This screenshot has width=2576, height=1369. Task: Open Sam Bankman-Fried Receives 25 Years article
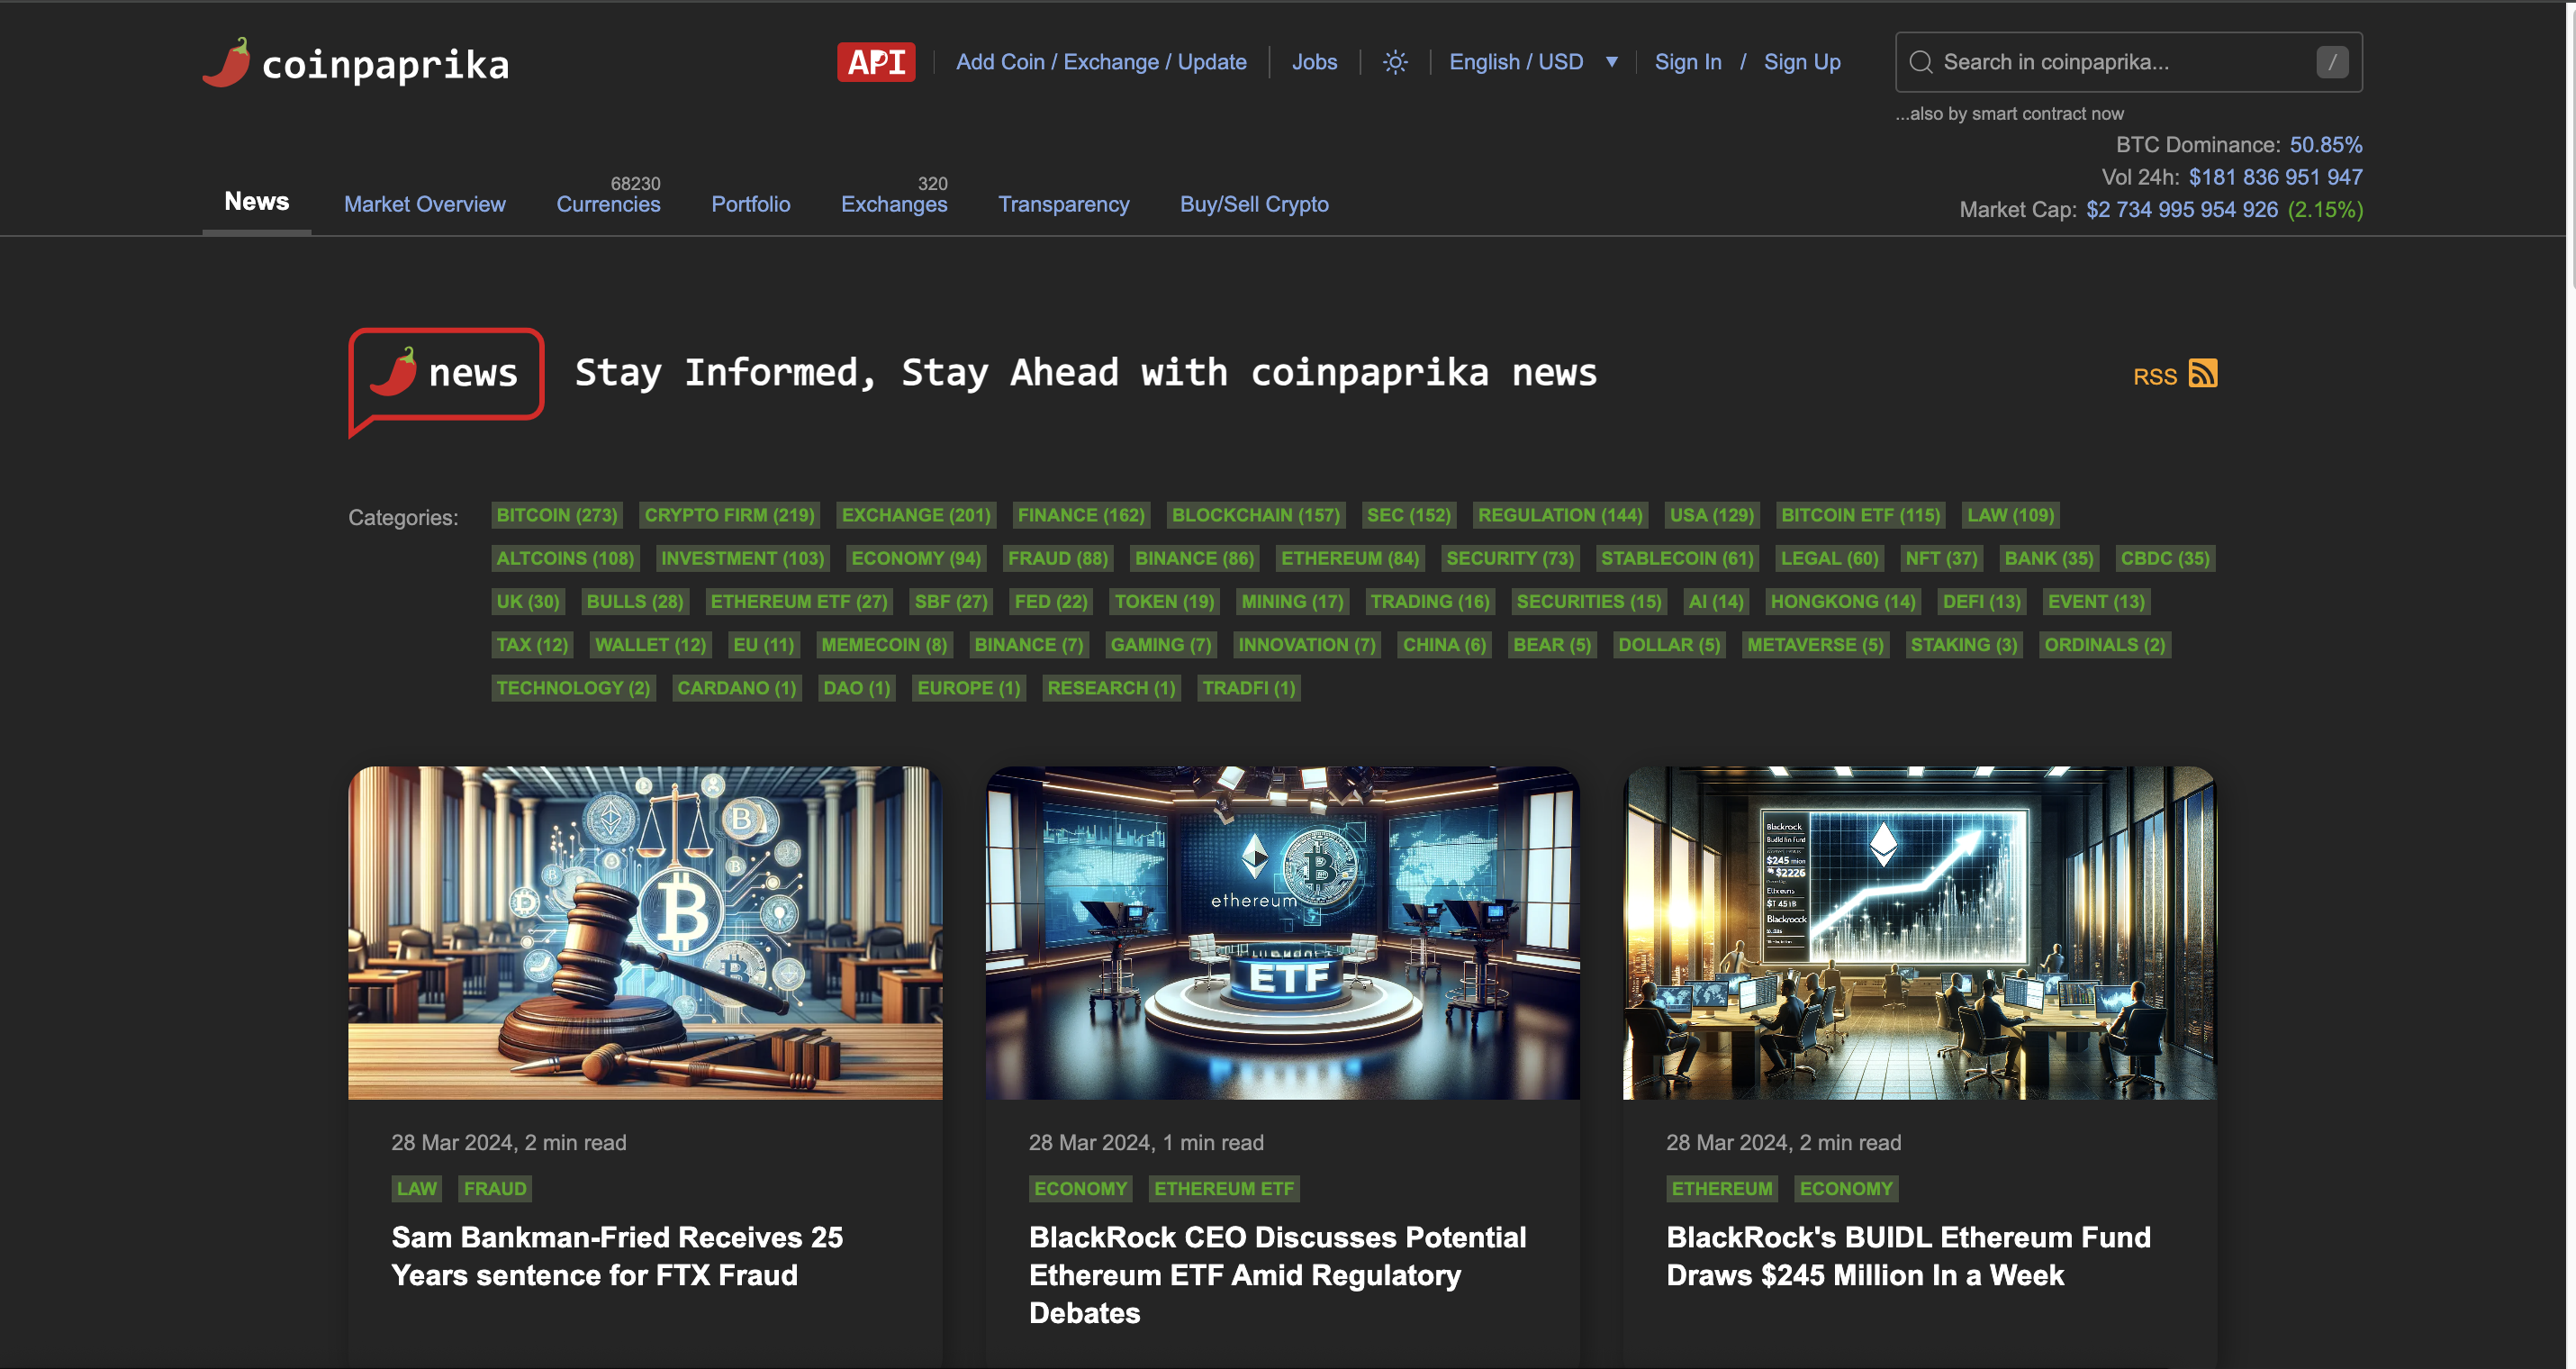tap(617, 1256)
